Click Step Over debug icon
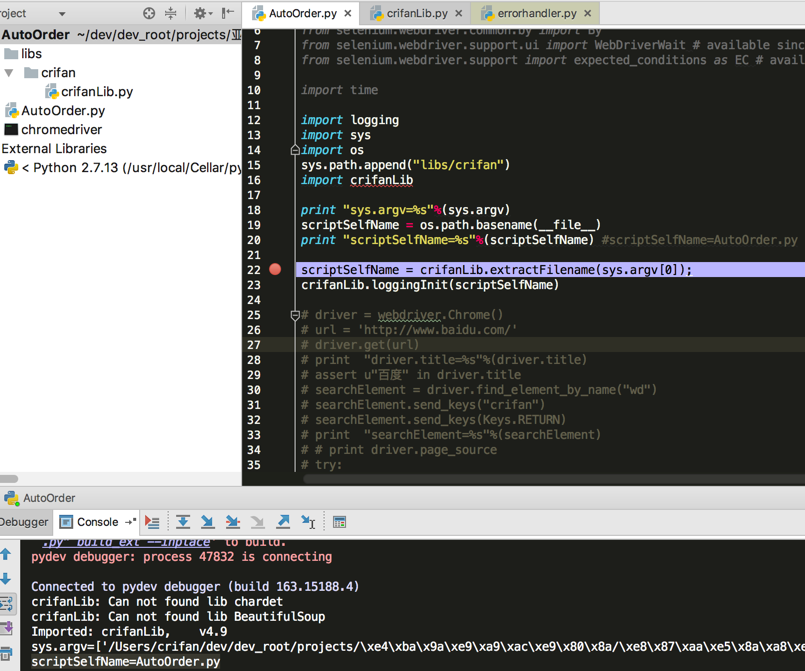 coord(183,522)
